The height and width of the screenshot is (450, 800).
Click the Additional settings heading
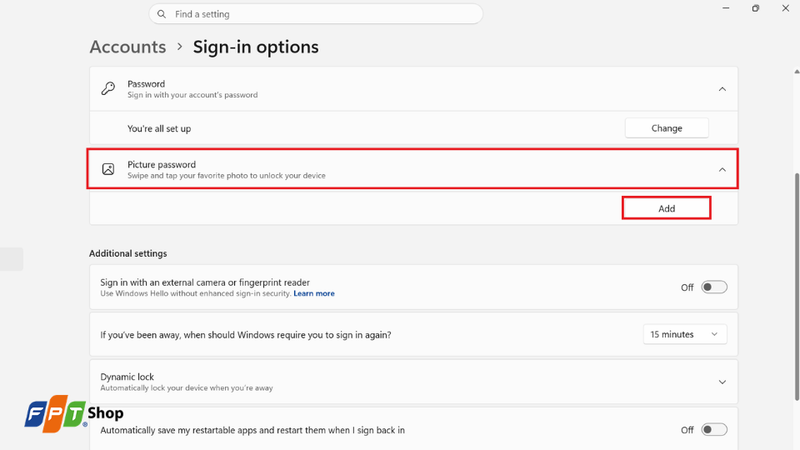128,254
